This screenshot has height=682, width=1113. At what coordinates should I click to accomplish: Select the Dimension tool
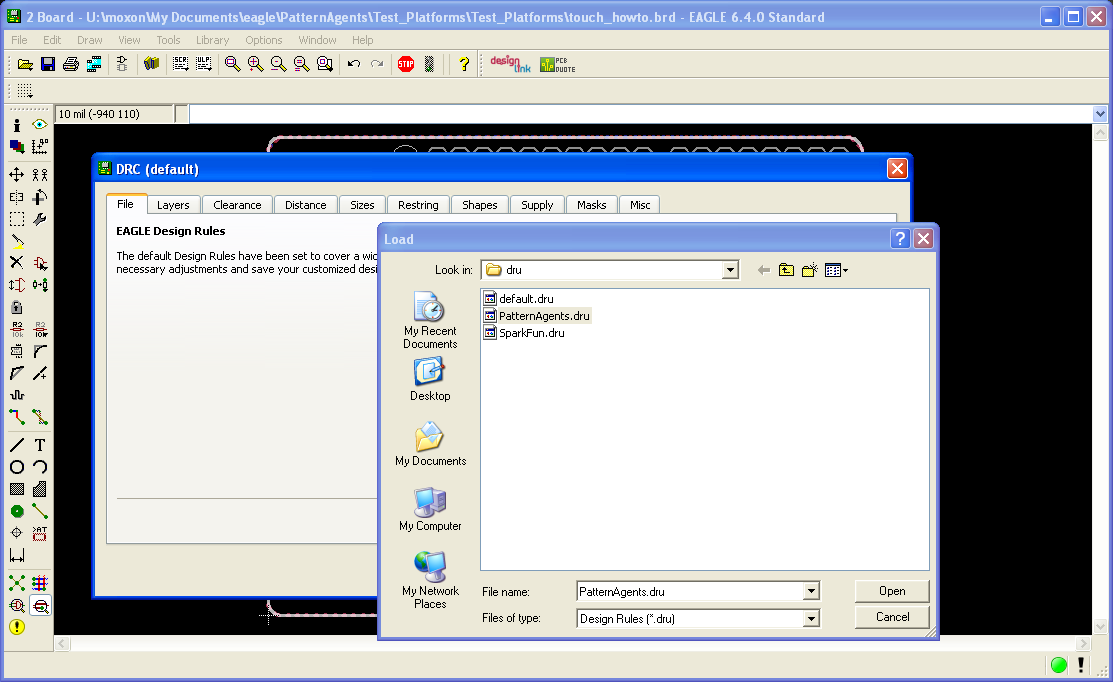pos(17,555)
